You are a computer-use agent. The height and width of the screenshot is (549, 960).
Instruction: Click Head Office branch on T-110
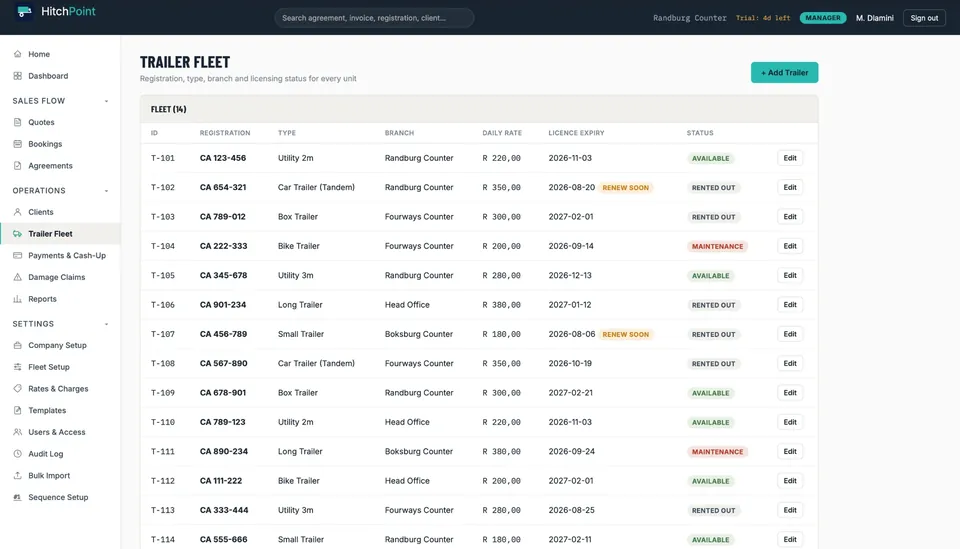pos(407,422)
